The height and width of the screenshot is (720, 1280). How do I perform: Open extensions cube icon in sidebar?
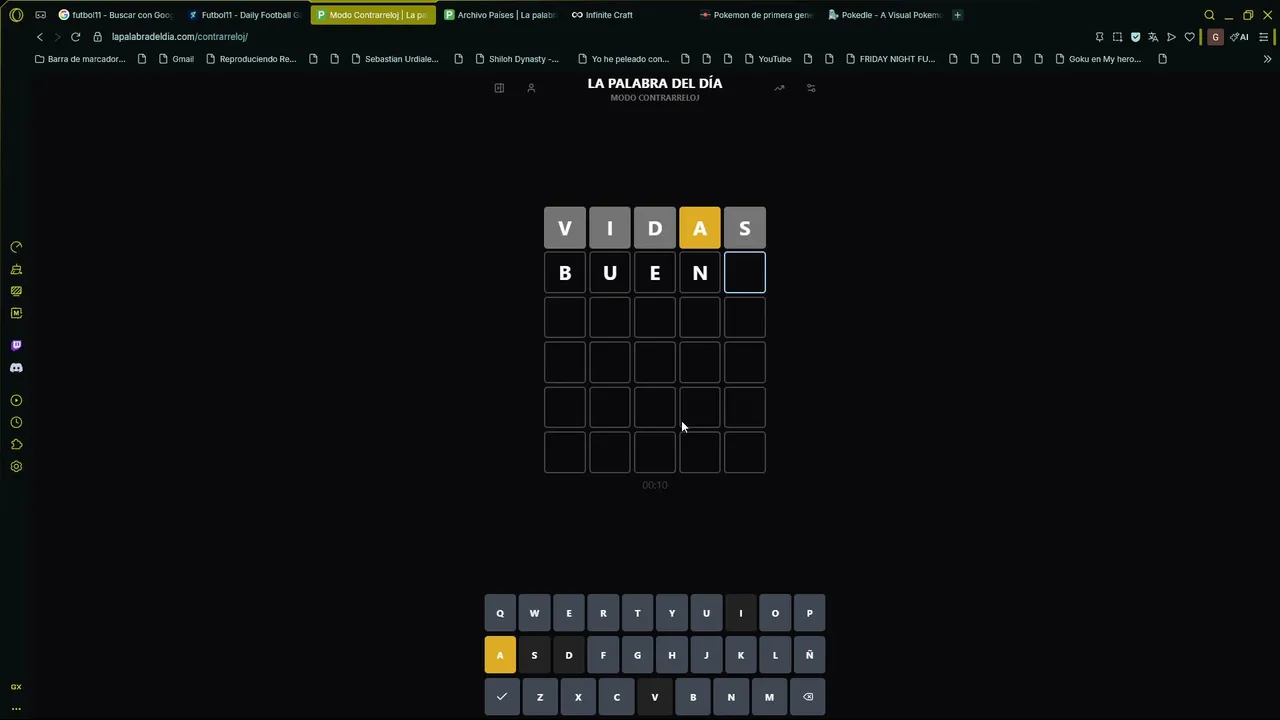pos(16,444)
